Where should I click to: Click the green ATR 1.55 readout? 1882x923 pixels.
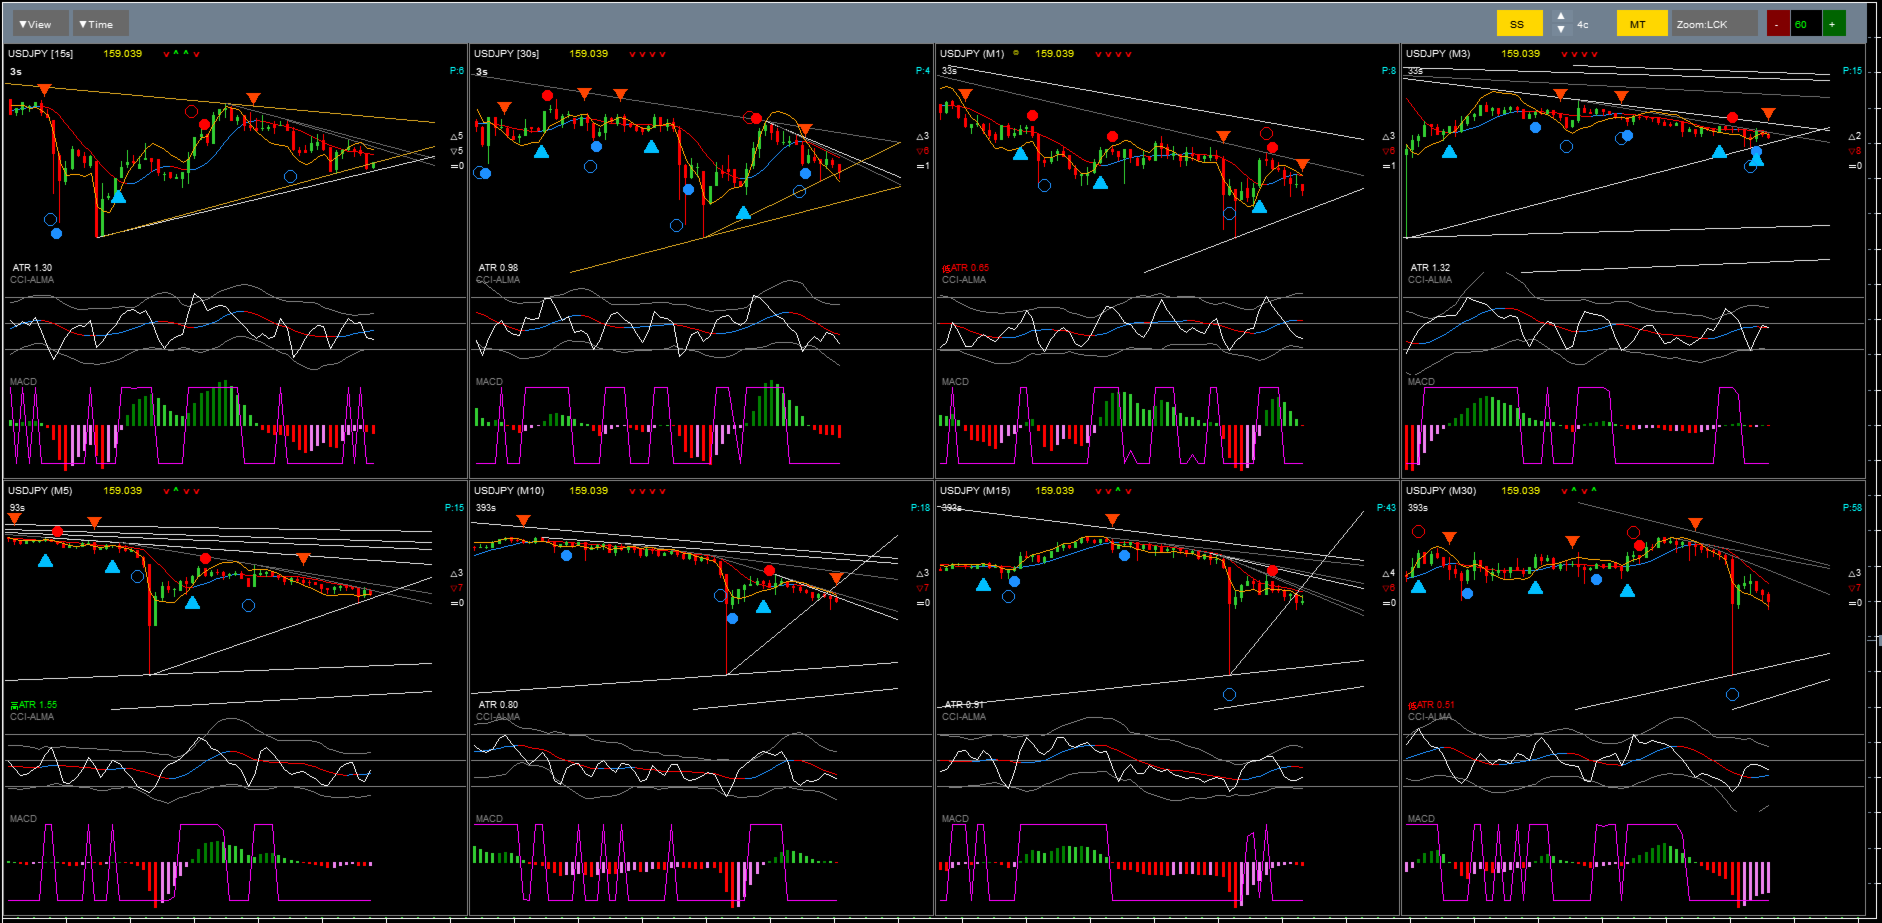tap(34, 705)
